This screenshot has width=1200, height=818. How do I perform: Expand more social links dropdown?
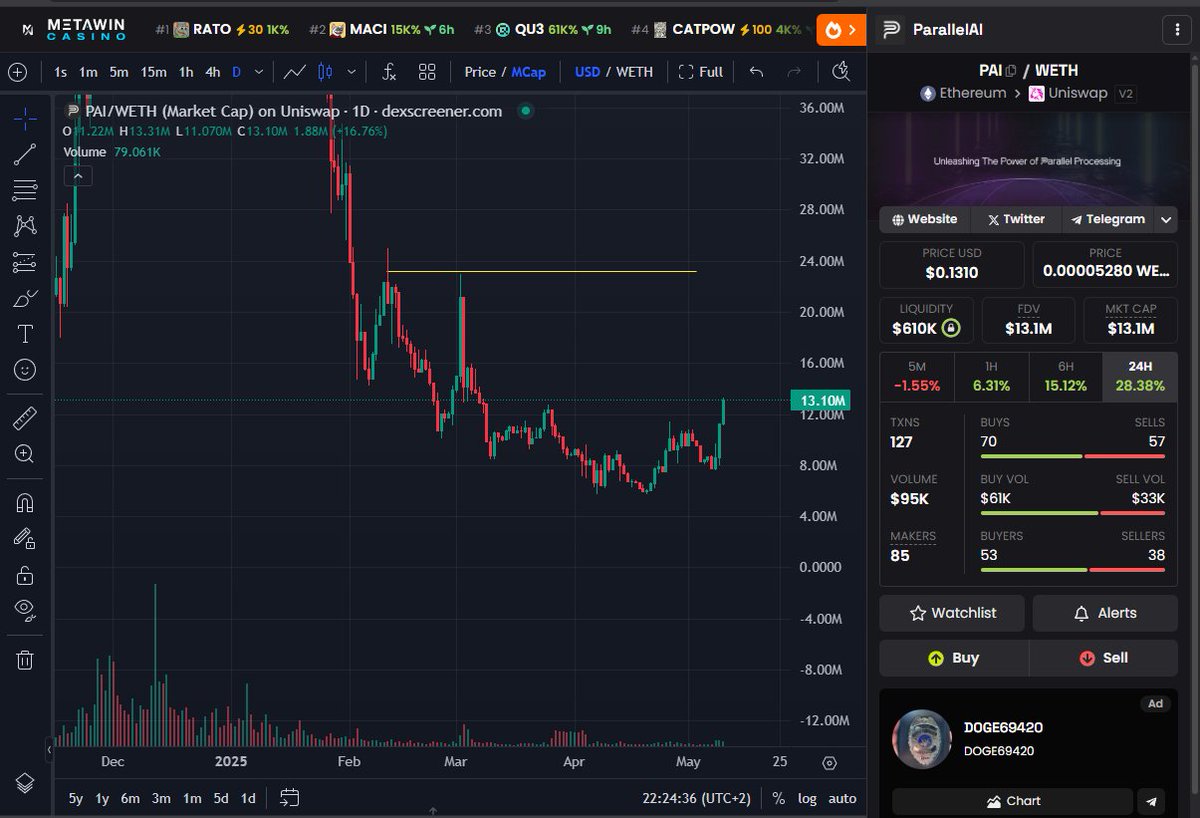[x=1166, y=219]
